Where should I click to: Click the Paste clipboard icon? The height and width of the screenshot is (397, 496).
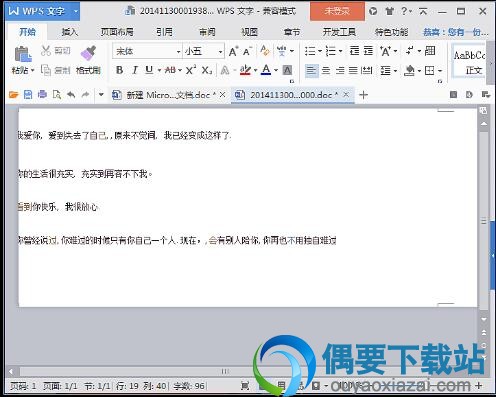click(x=22, y=54)
